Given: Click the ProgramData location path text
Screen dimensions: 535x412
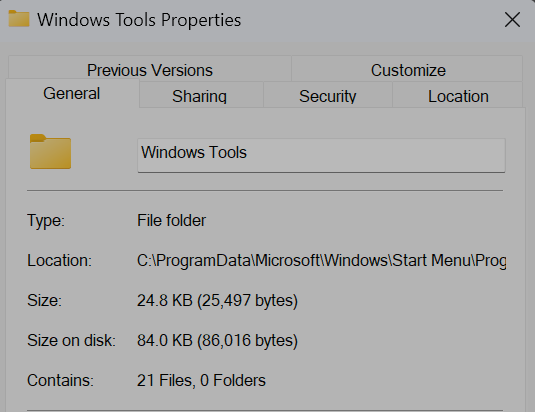Looking at the screenshot, I should tap(321, 261).
